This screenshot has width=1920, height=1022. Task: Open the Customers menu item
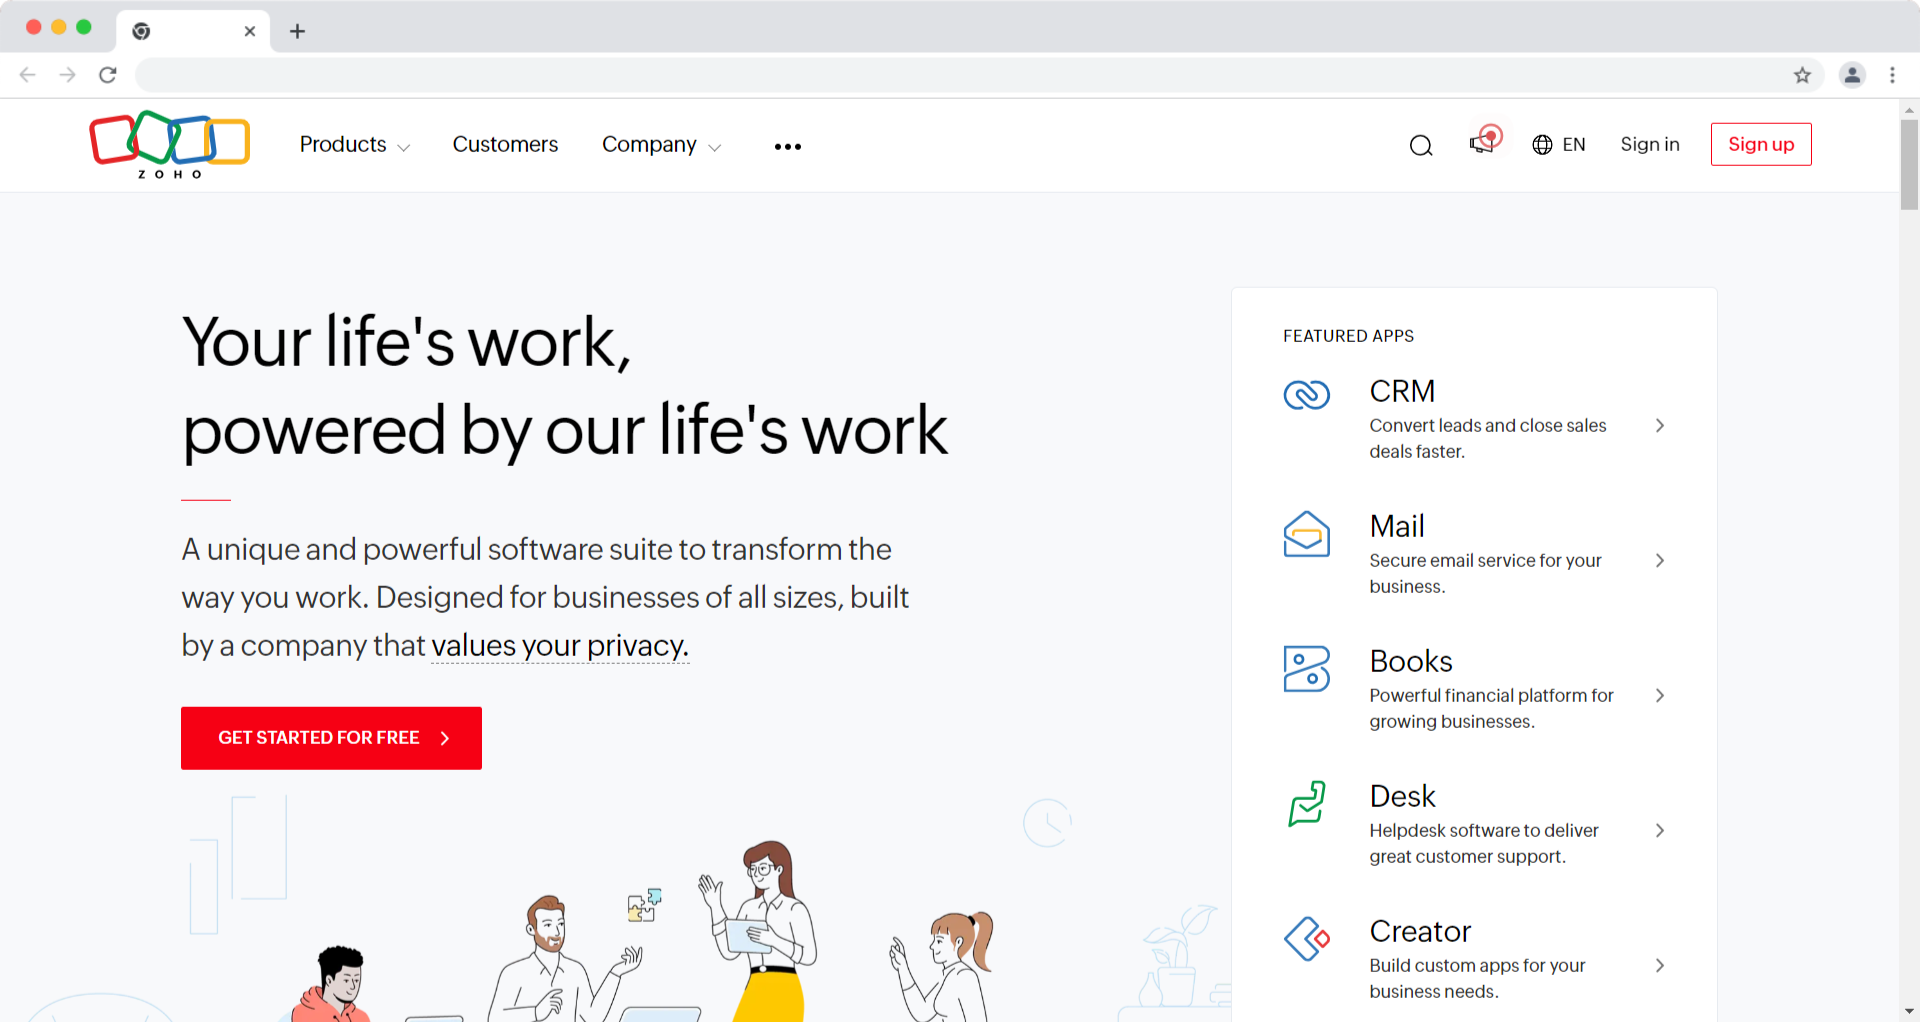point(505,145)
